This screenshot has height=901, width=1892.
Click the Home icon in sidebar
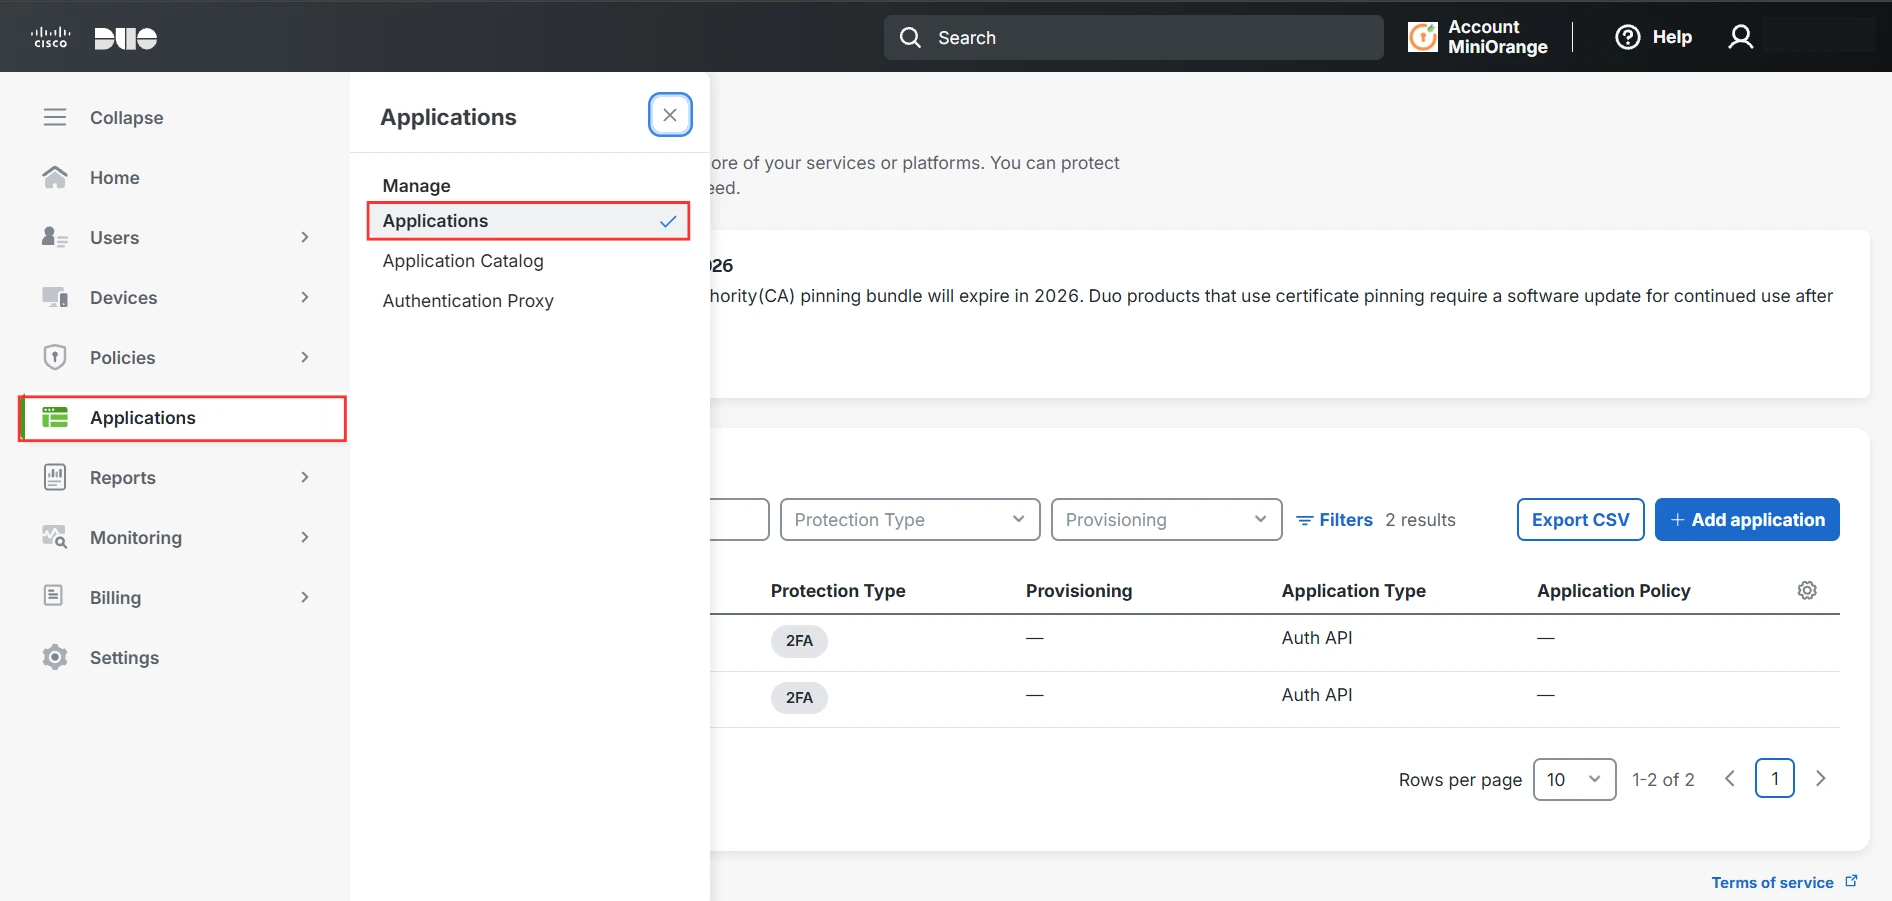[x=55, y=177]
